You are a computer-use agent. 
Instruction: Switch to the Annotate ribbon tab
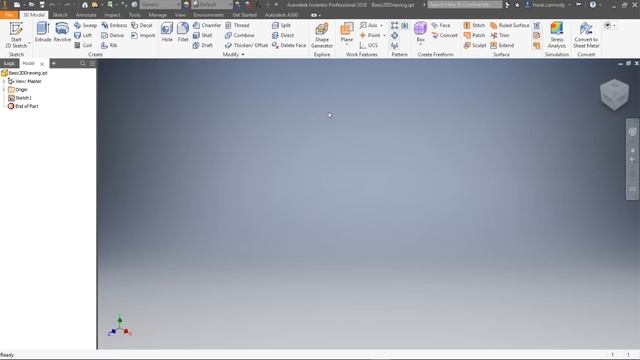(x=86, y=15)
